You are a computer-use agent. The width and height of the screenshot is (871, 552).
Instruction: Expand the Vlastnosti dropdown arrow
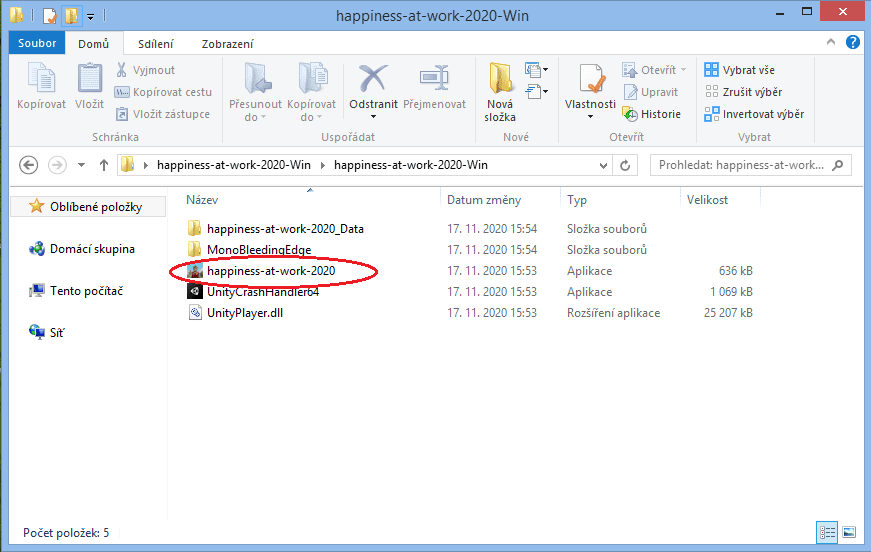[x=590, y=117]
